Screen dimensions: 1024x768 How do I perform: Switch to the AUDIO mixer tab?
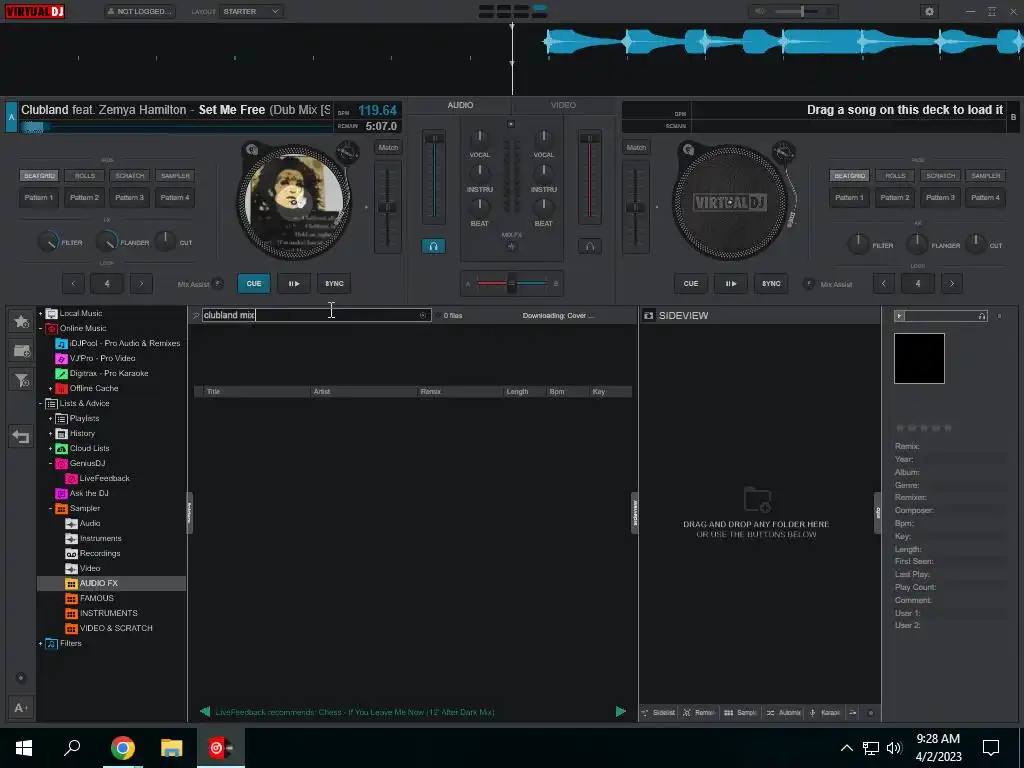coord(460,105)
